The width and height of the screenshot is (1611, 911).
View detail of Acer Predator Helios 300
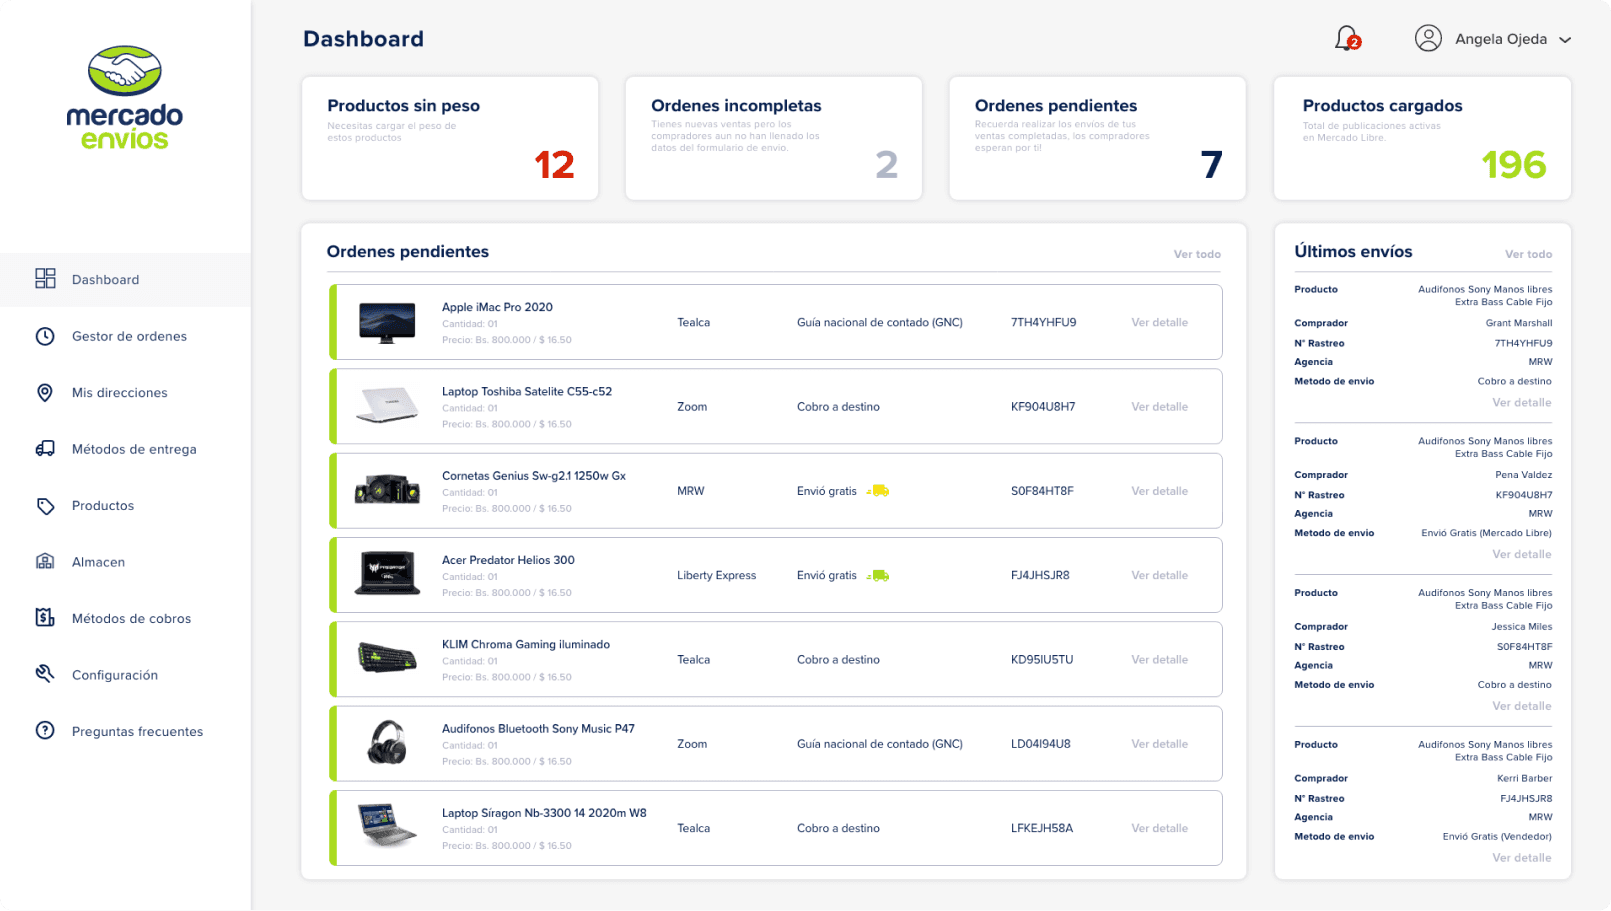click(1159, 575)
